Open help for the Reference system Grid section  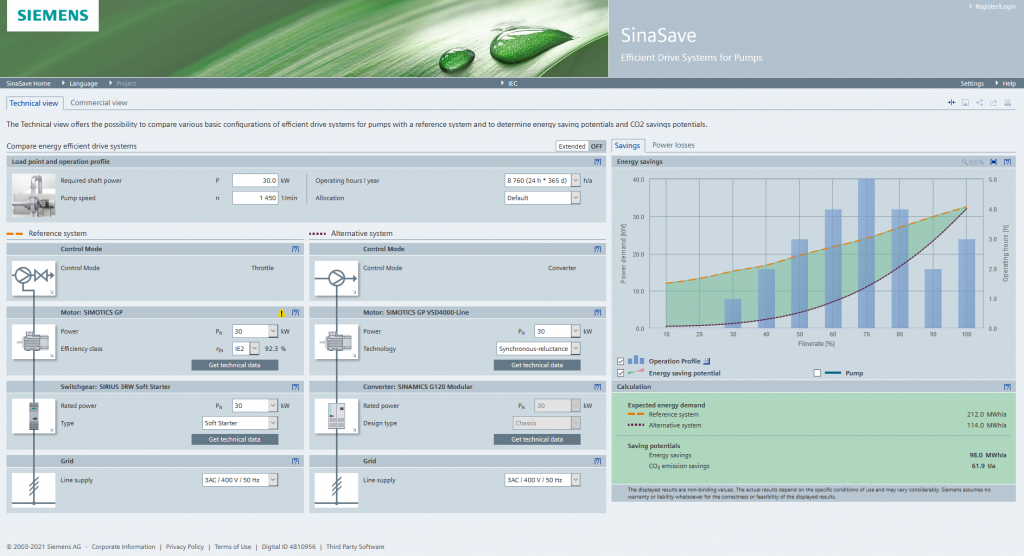point(295,461)
